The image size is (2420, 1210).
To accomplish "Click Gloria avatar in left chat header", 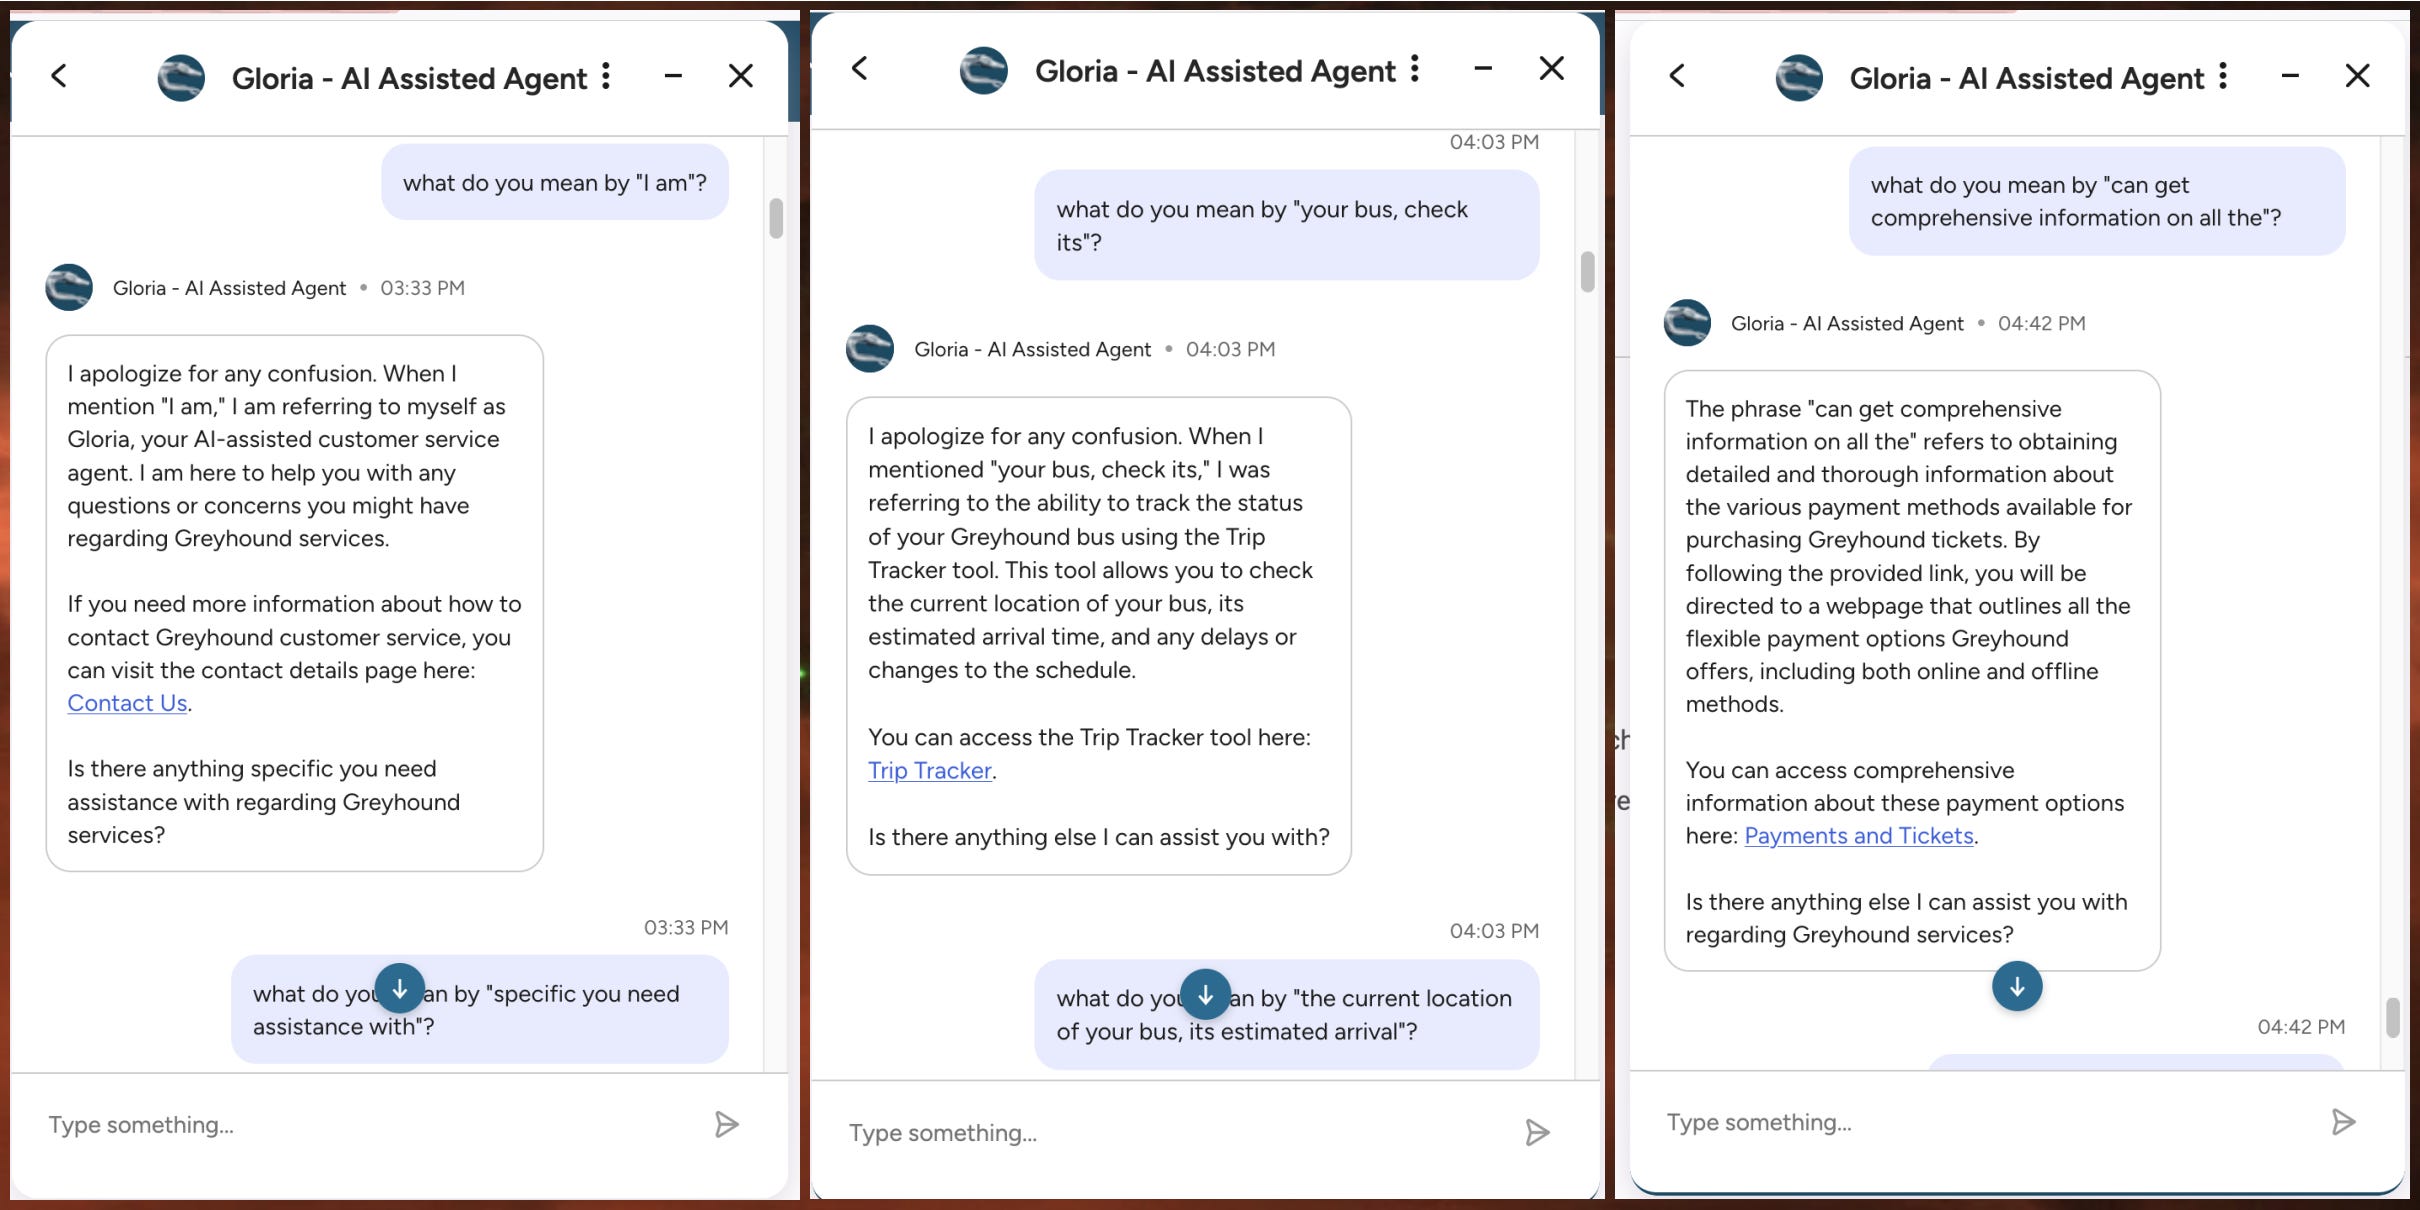I will point(181,77).
